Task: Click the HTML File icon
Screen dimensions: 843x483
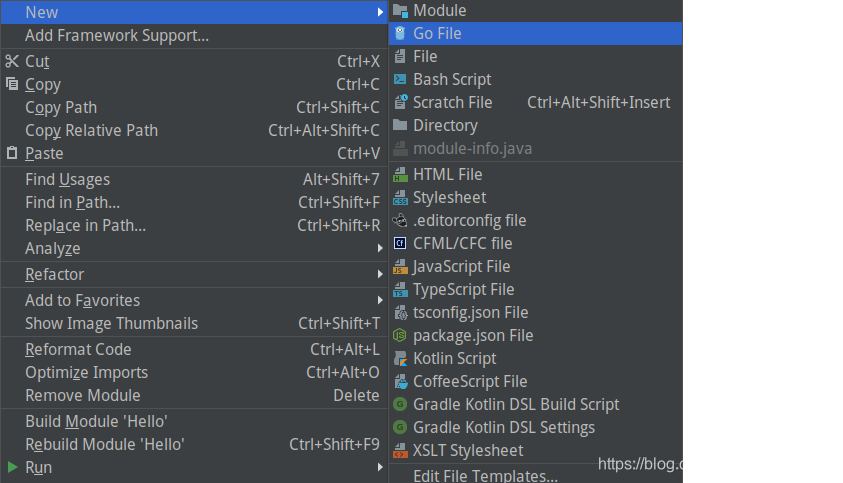Action: 400,174
